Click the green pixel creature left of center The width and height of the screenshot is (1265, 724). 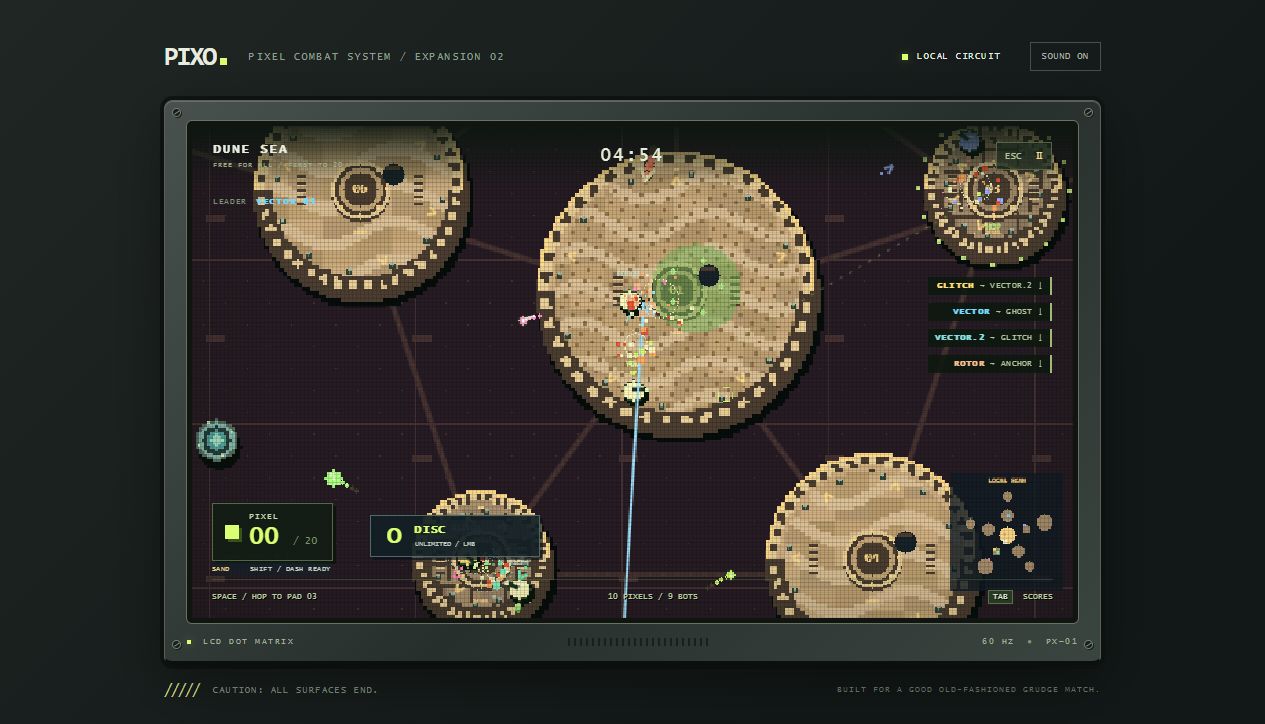(335, 479)
